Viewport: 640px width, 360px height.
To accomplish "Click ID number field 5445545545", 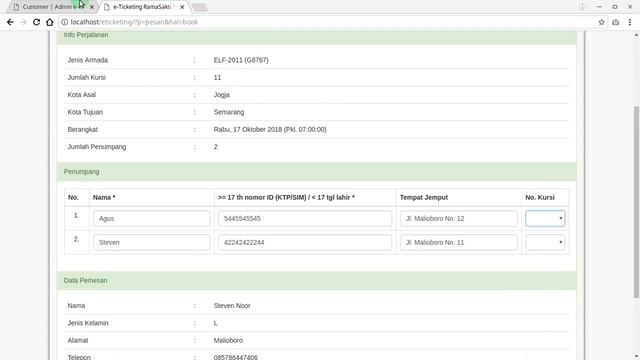I will point(305,218).
